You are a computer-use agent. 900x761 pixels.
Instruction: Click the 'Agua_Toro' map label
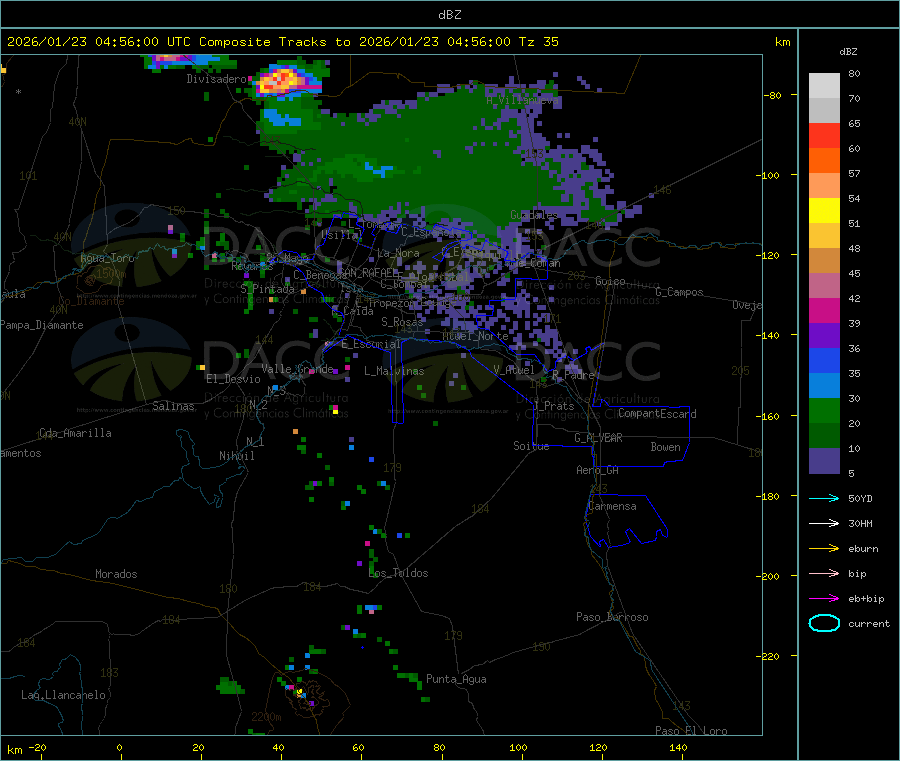pyautogui.click(x=107, y=258)
